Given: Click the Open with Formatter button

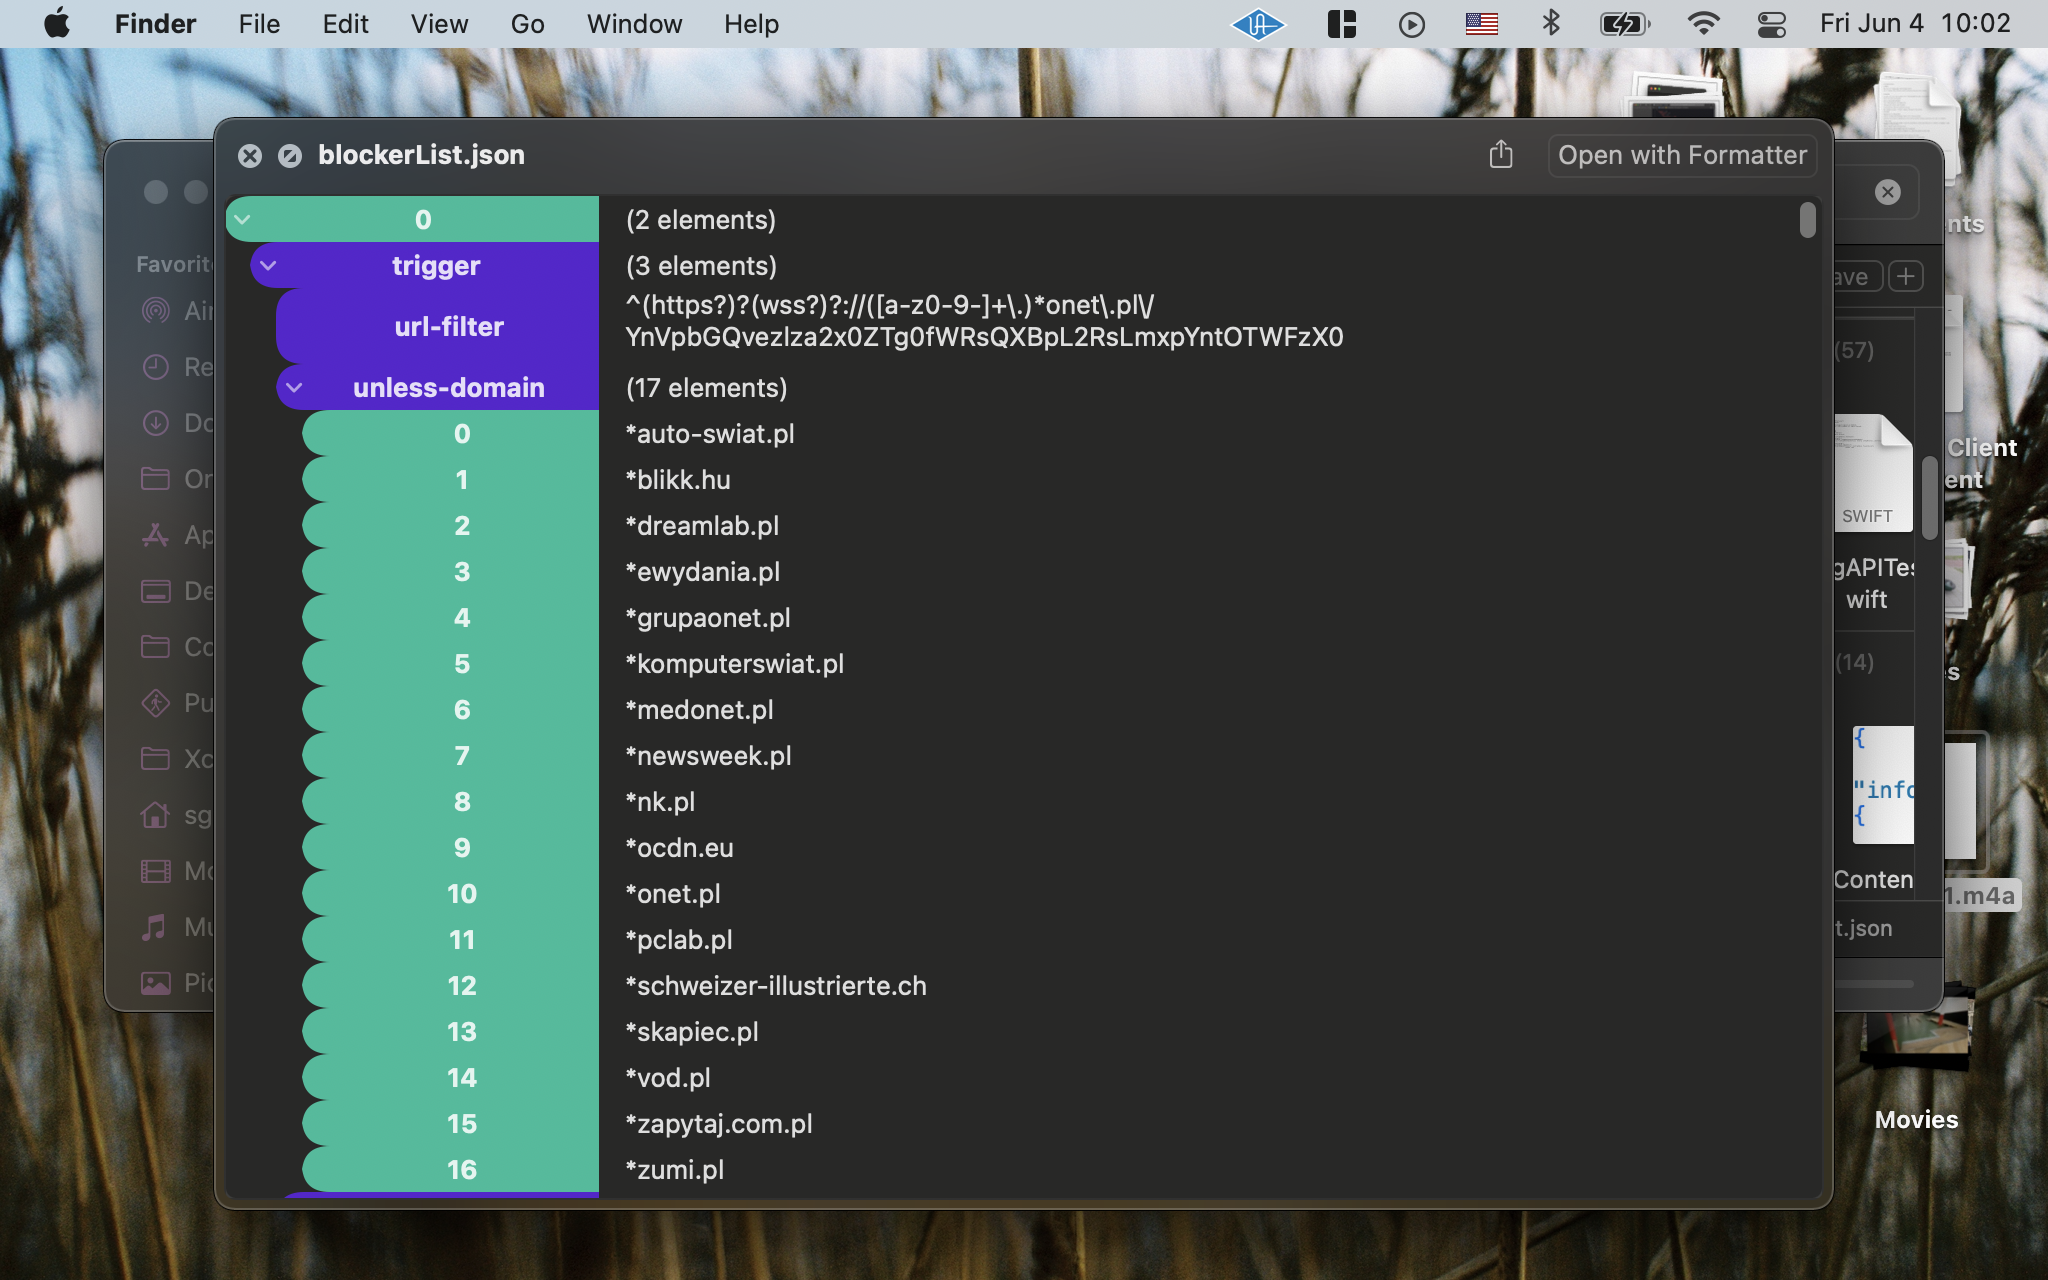Looking at the screenshot, I should click(1682, 155).
